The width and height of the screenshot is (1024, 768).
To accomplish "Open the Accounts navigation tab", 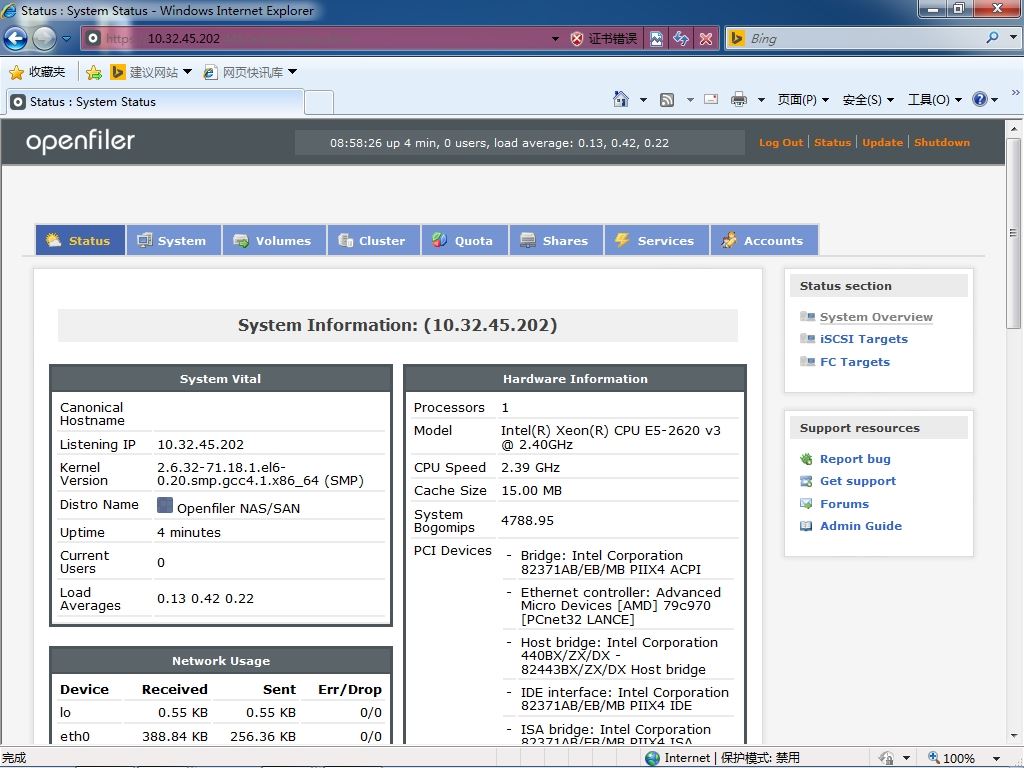I will pyautogui.click(x=764, y=240).
